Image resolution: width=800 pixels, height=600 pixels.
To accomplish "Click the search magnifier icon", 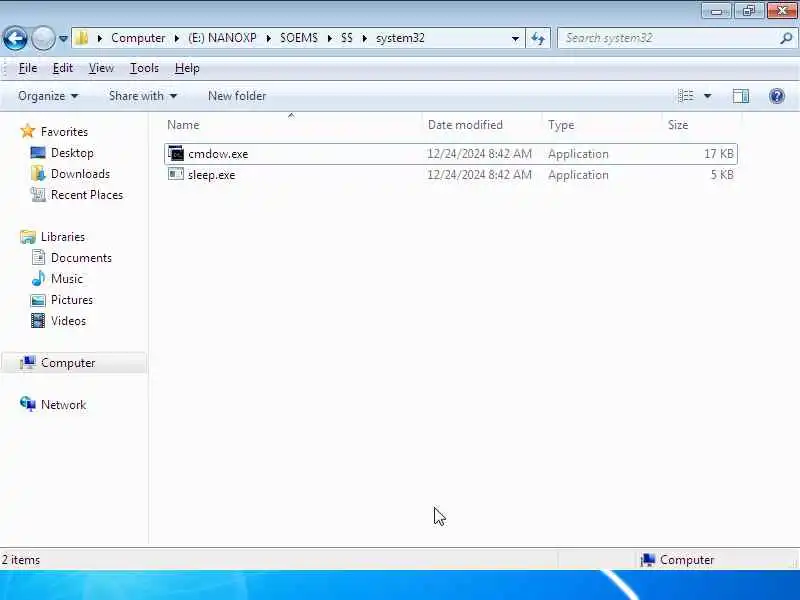I will click(786, 38).
